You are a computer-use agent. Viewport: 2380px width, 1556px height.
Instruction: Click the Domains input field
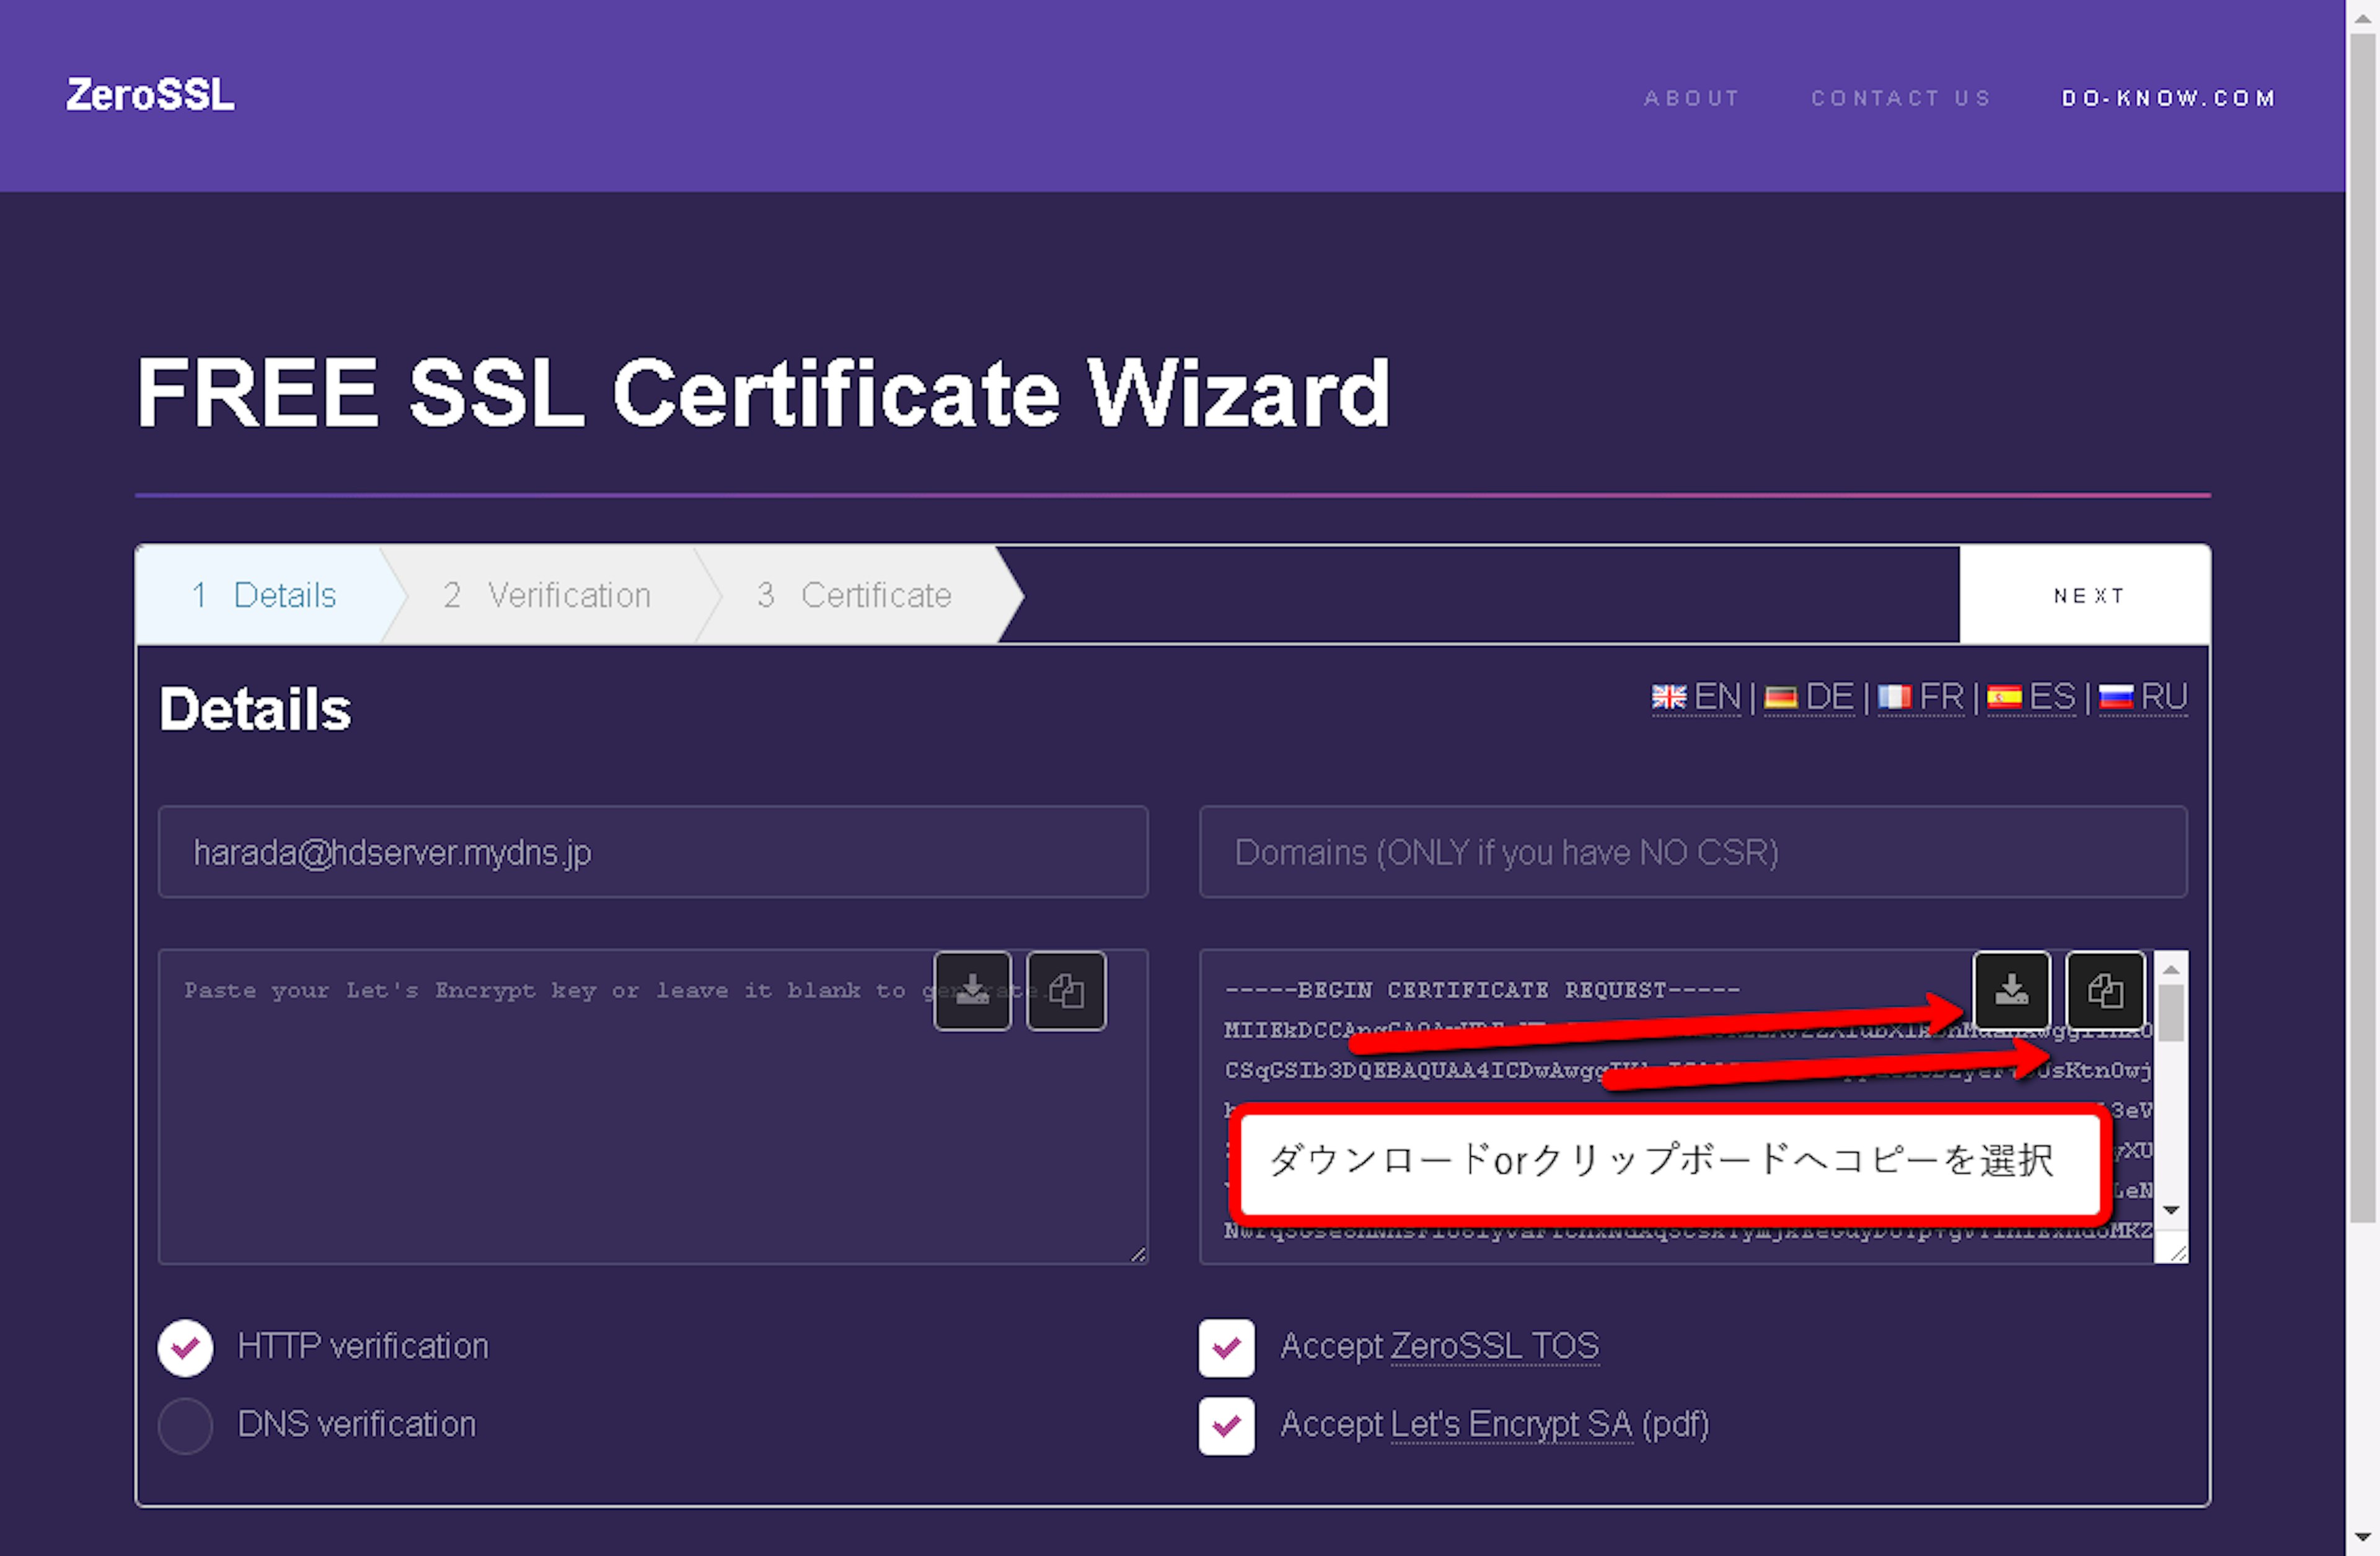1692,852
